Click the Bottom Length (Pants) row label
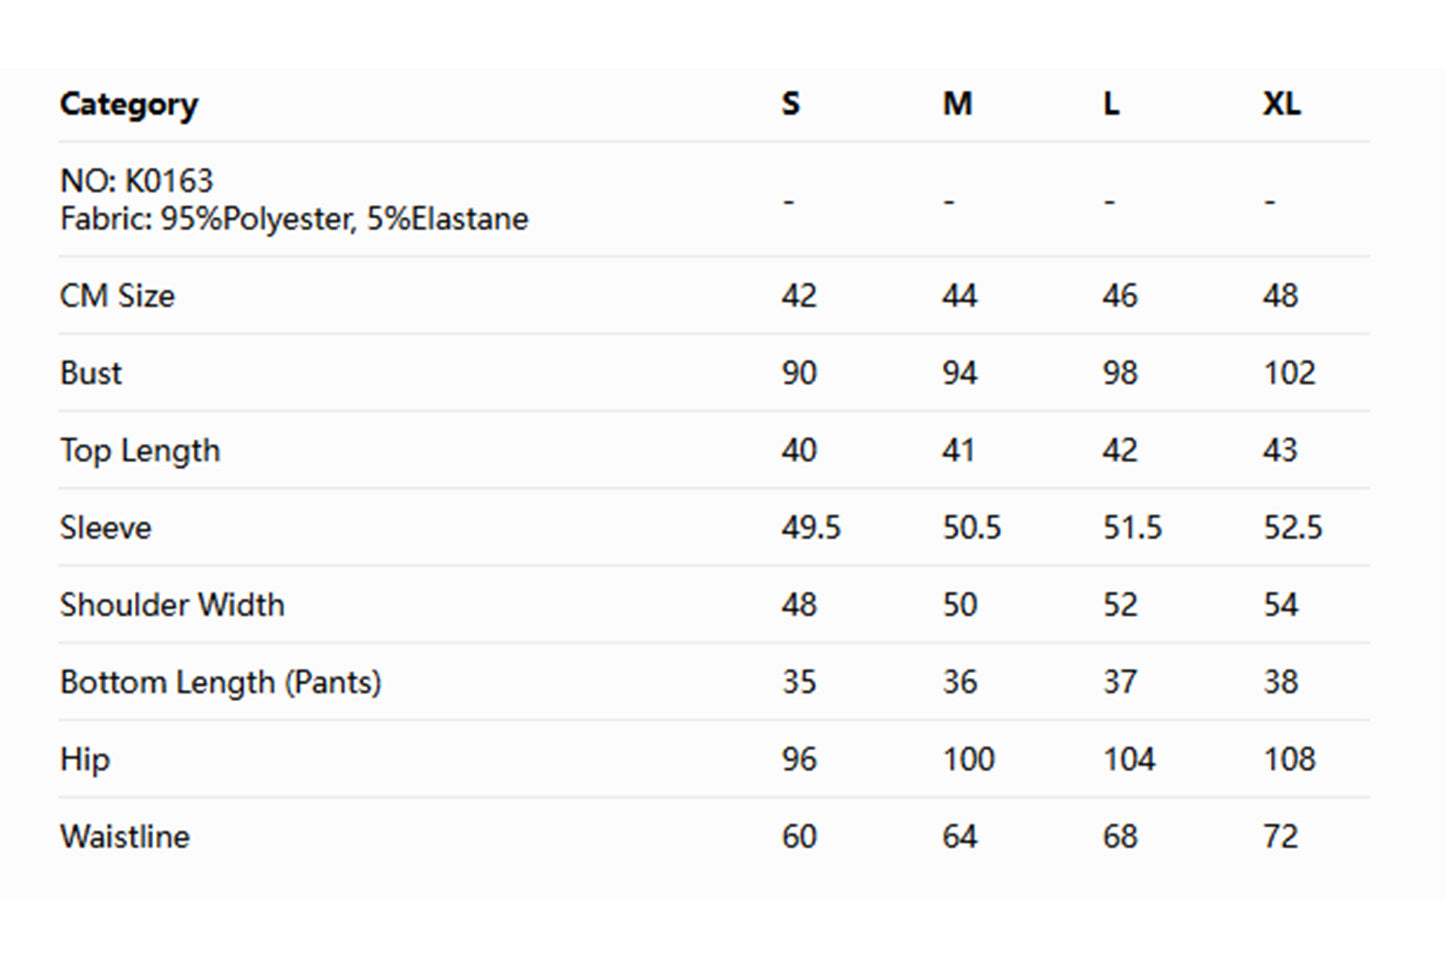 click(x=221, y=682)
